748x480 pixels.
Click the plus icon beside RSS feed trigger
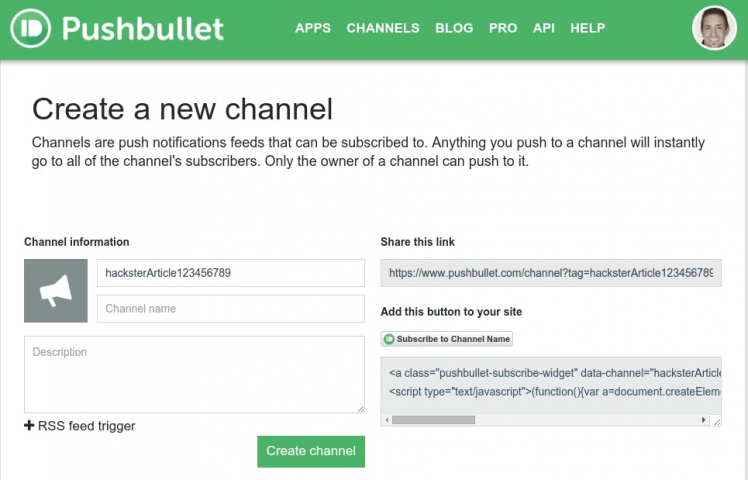click(30, 426)
